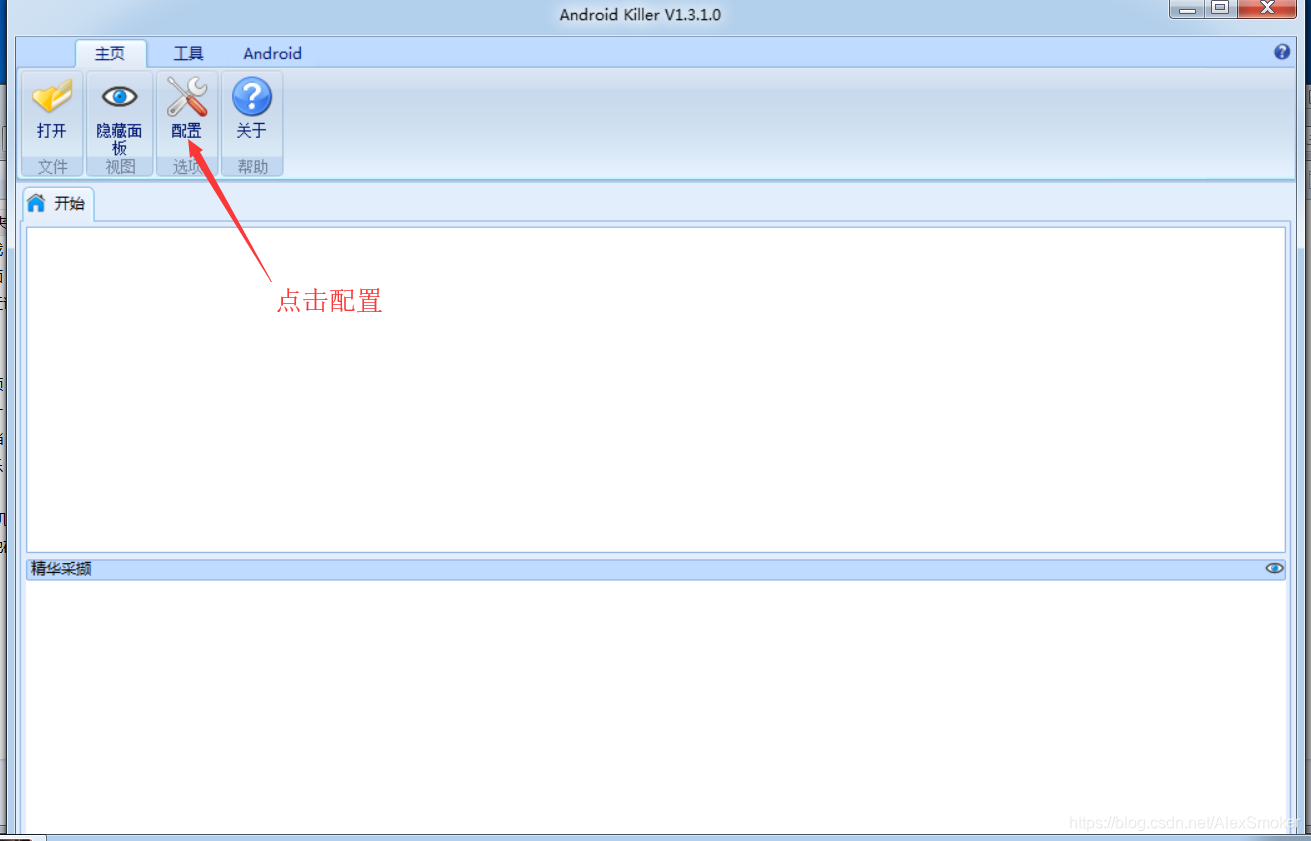The width and height of the screenshot is (1311, 841).
Task: Click the 视图 group label
Action: (119, 167)
